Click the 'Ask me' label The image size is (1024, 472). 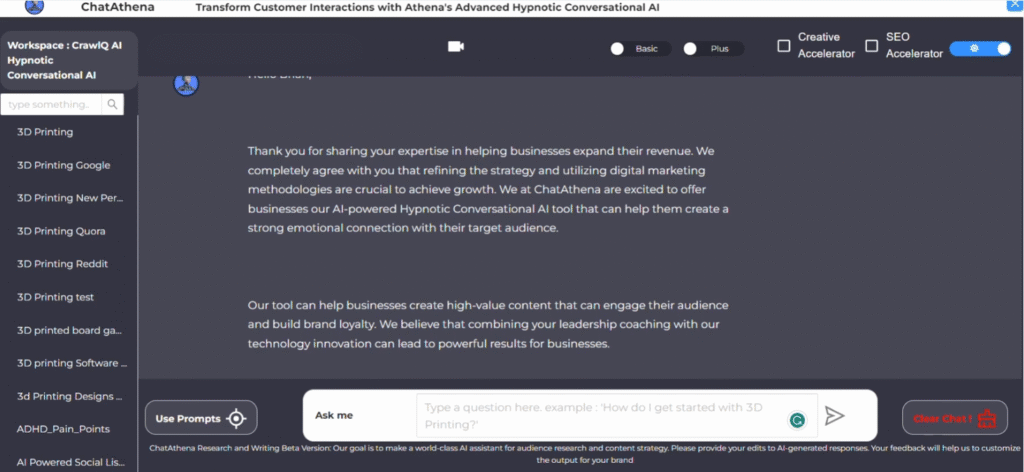[334, 415]
